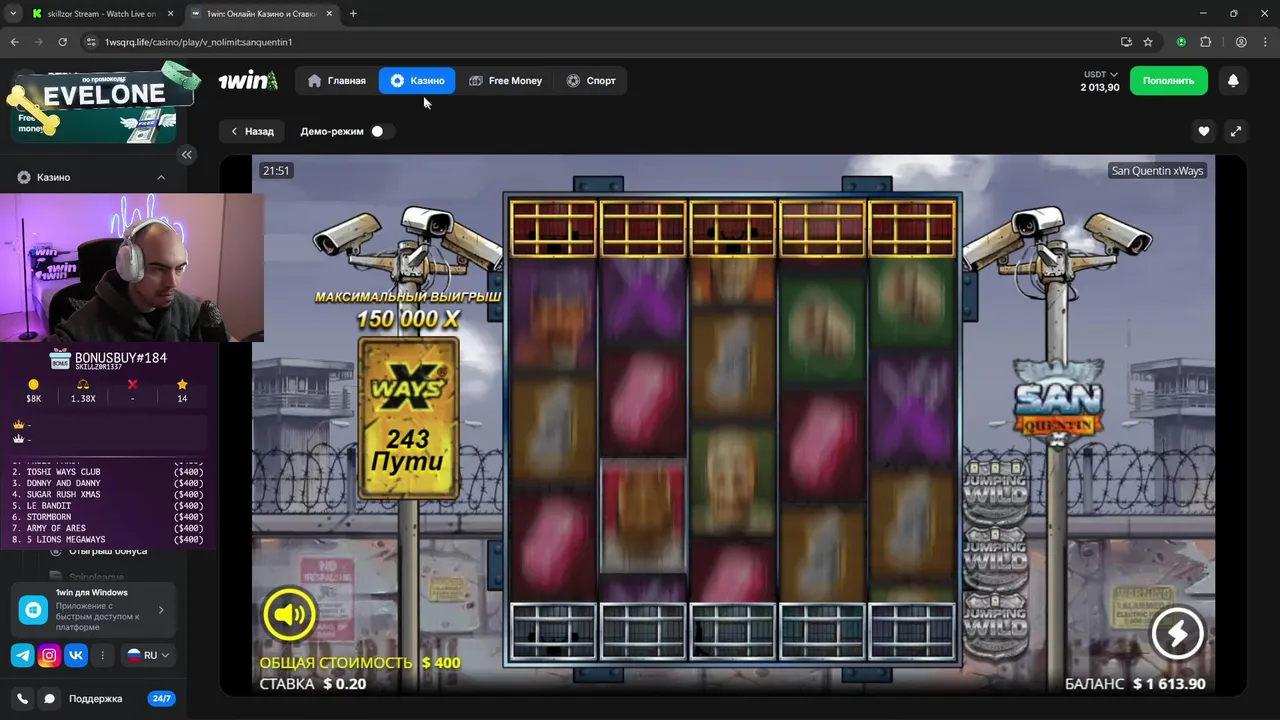
Task: Open the Instagram social link
Action: click(x=49, y=655)
